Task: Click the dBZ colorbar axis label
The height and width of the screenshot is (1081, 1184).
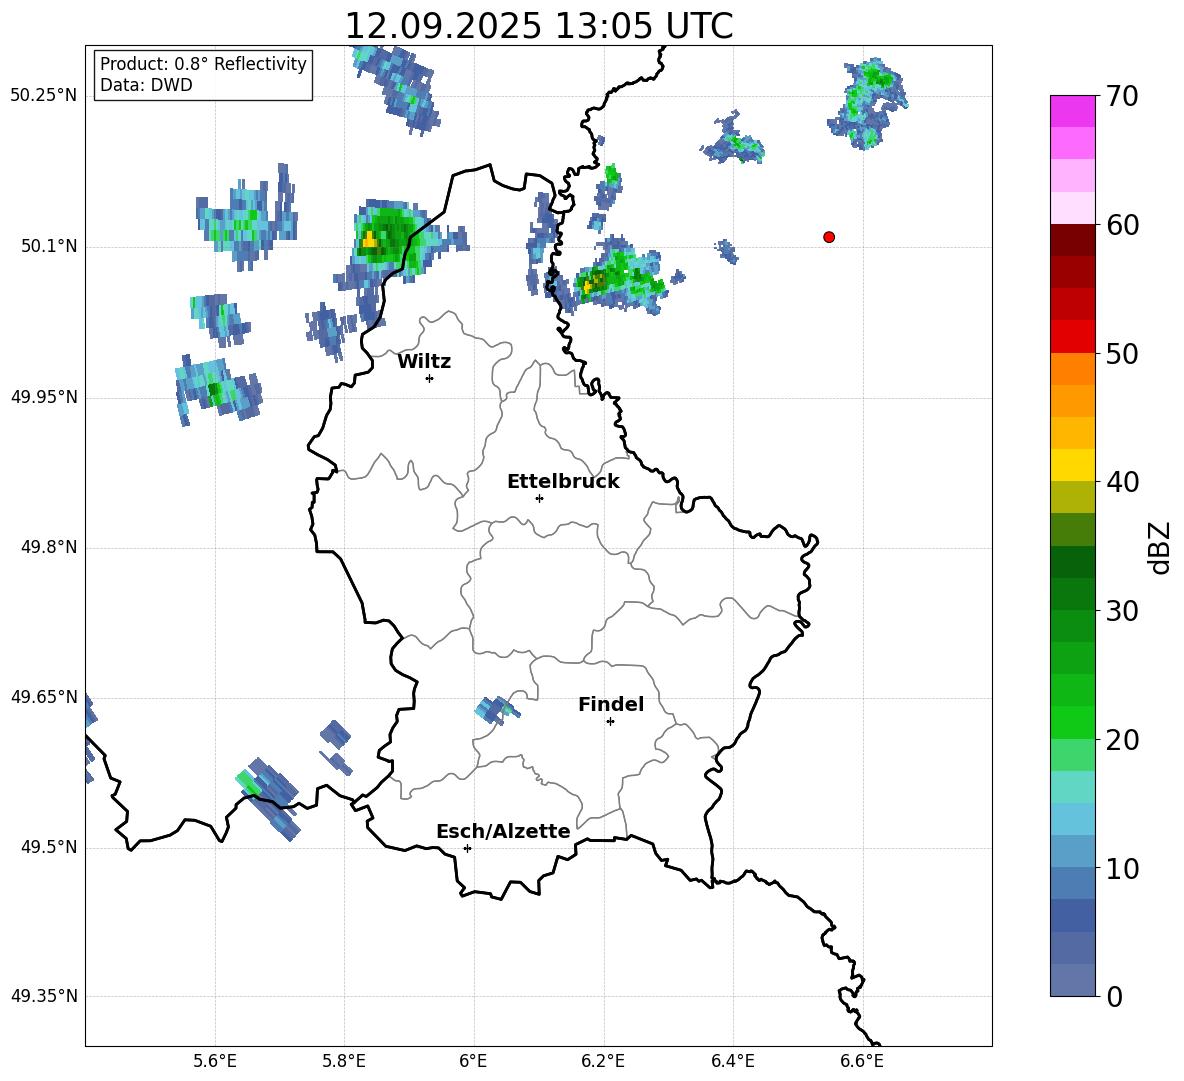Action: pyautogui.click(x=1160, y=547)
